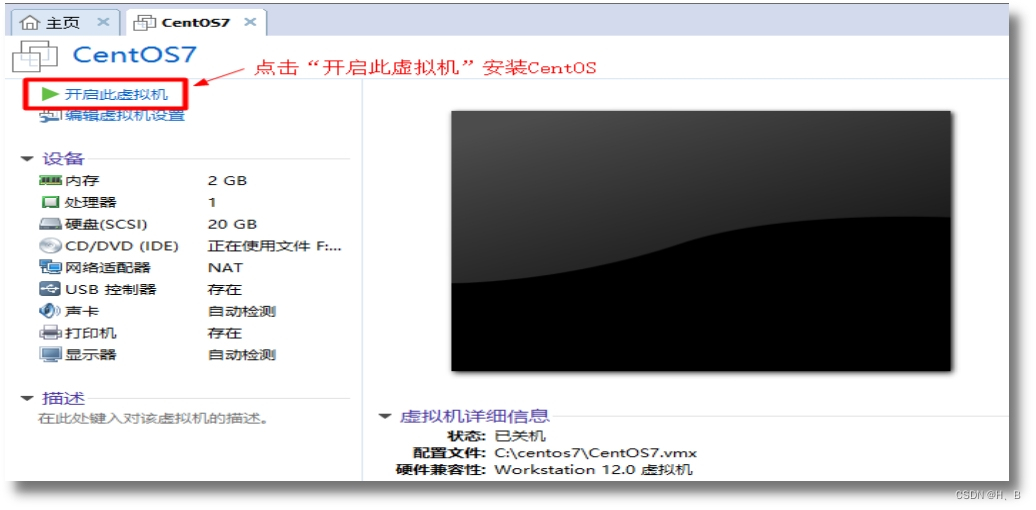Screen dimensions: 1036x510
Task: Select the 网络适配器 device label
Action: coord(108,268)
